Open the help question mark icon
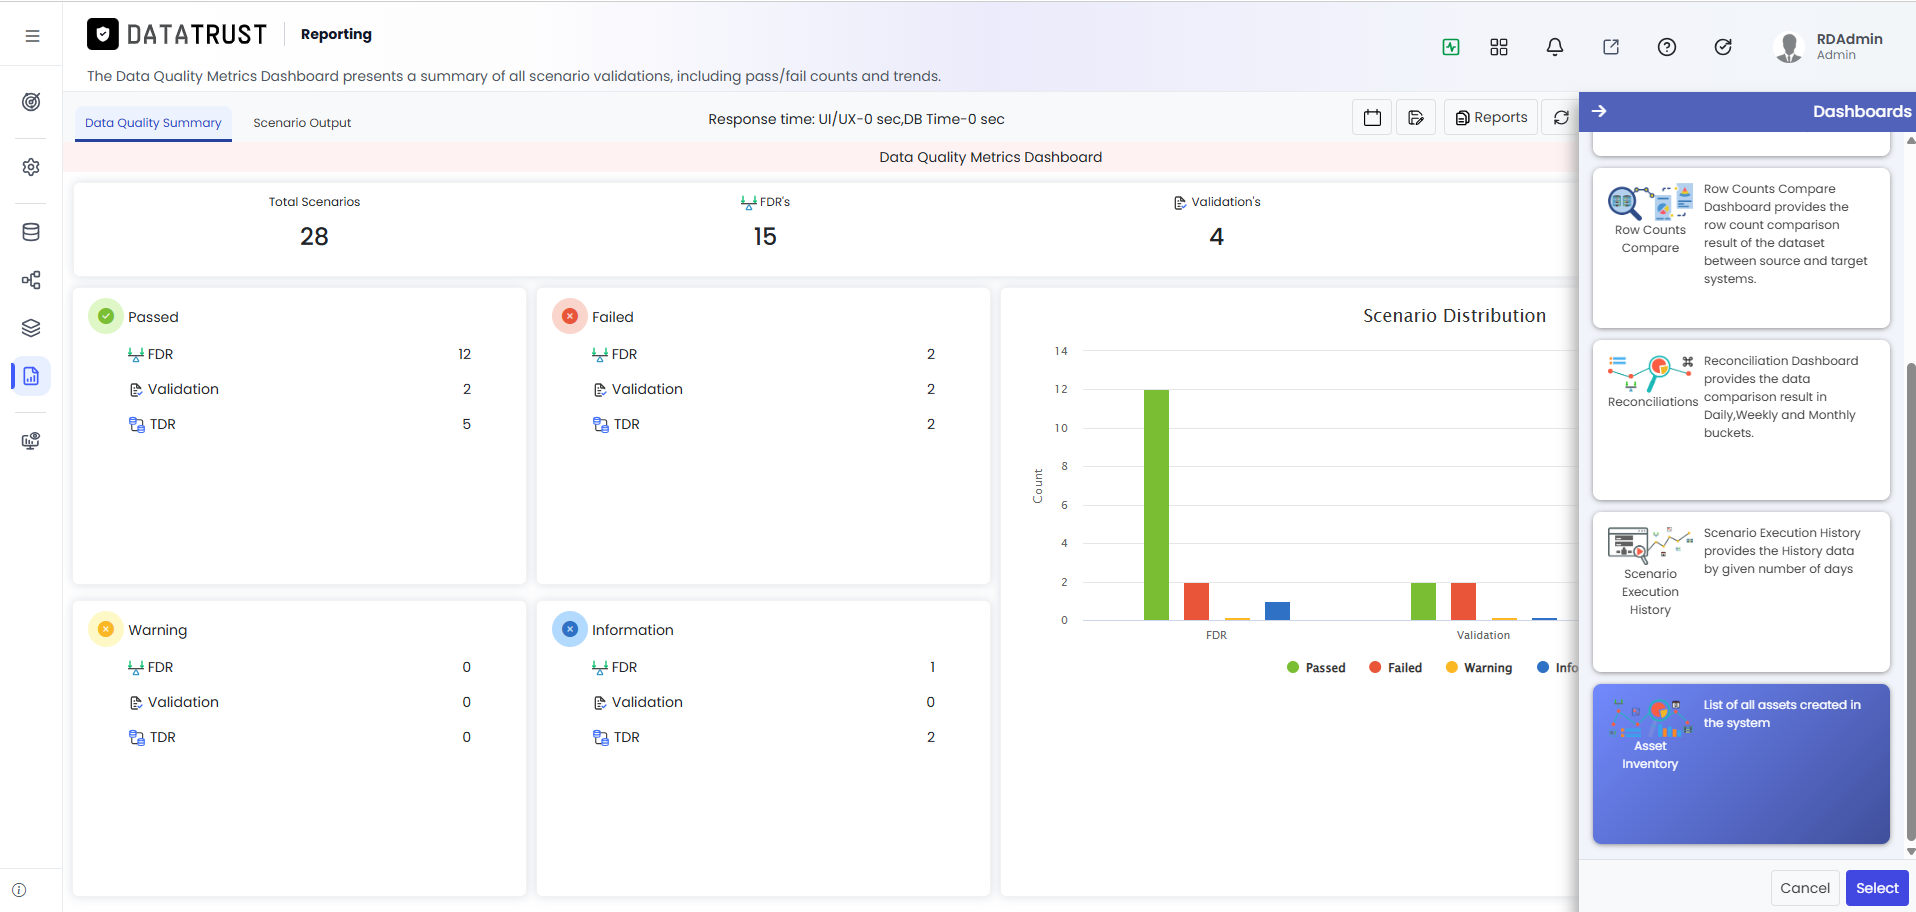This screenshot has height=912, width=1916. 1667,47
